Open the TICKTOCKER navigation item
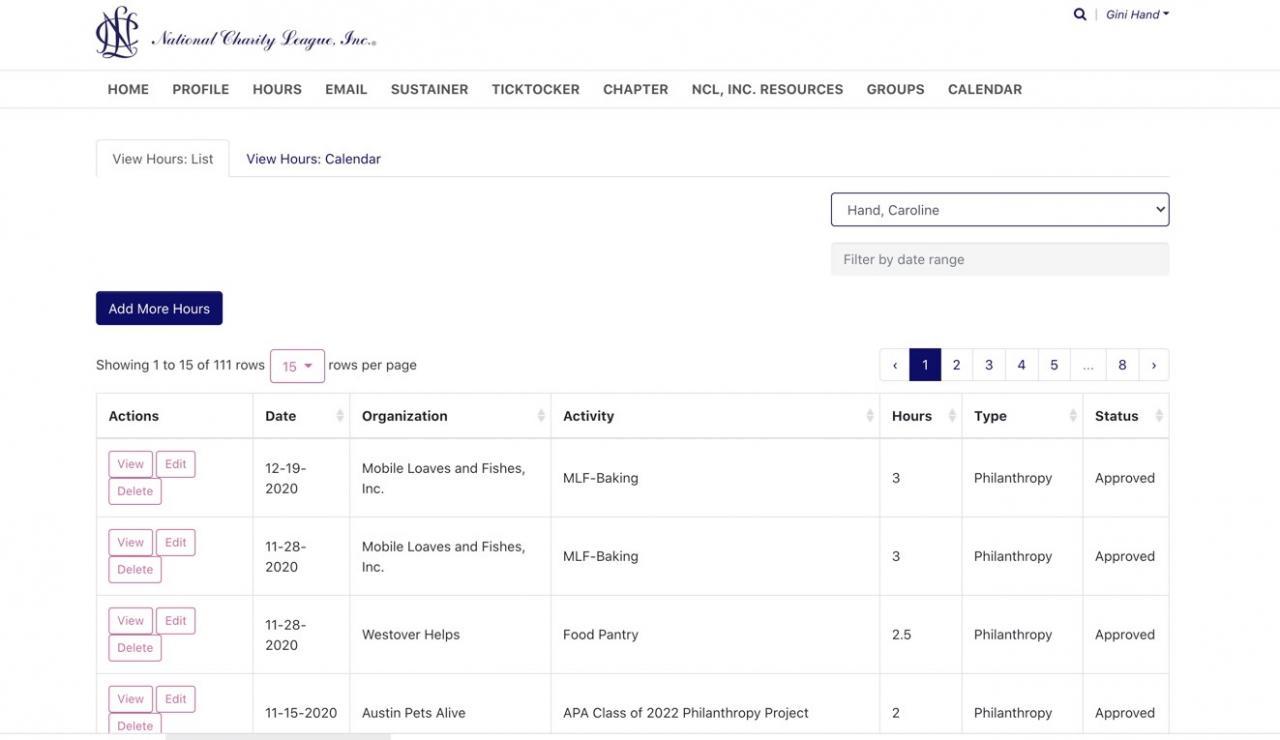The height and width of the screenshot is (740, 1280). click(x=535, y=89)
